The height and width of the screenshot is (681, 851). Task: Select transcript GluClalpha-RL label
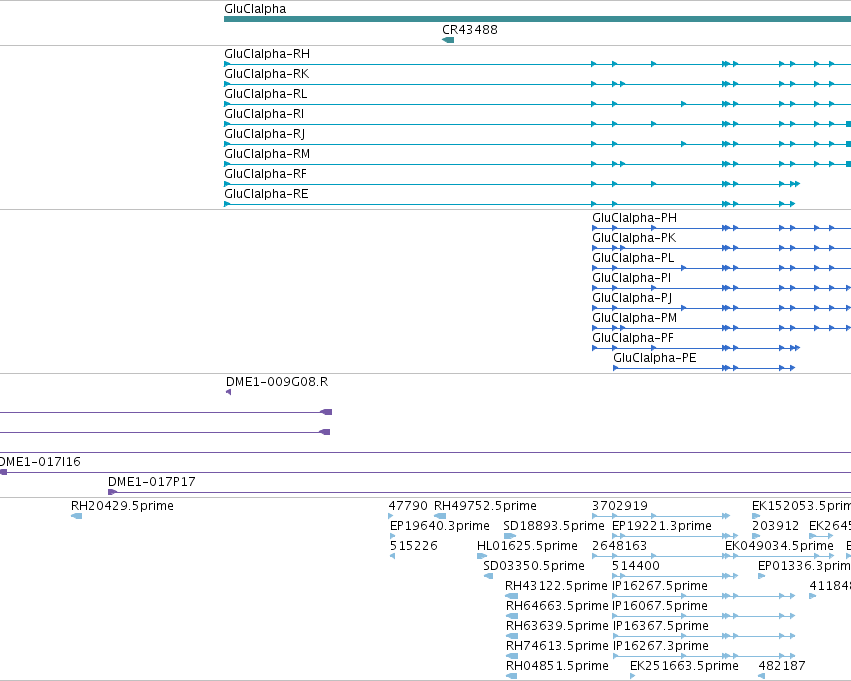[265, 94]
